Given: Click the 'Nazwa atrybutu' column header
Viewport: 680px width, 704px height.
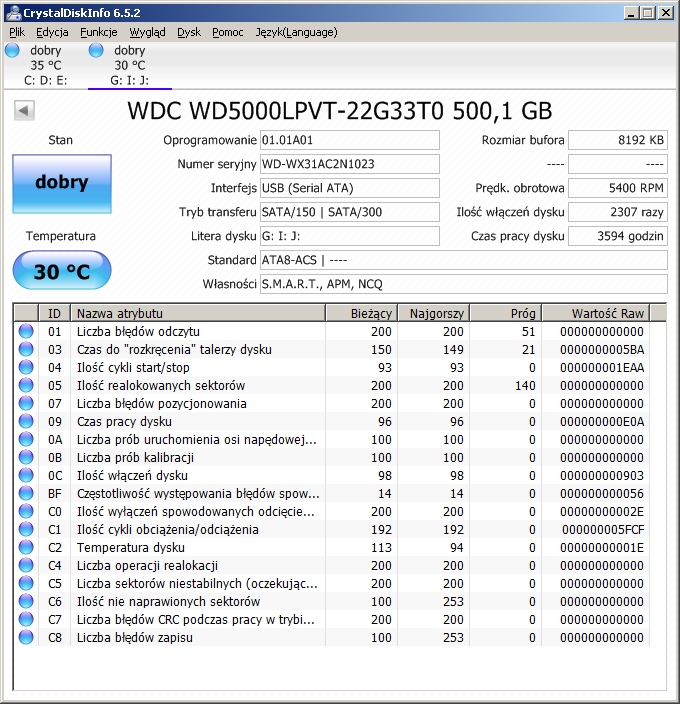Looking at the screenshot, I should pos(198,313).
